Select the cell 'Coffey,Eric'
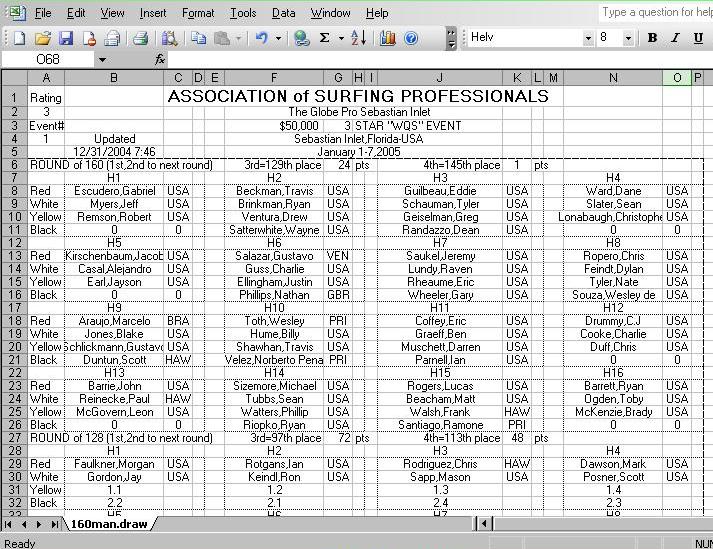Screen dimensions: 713x549 tap(440, 321)
